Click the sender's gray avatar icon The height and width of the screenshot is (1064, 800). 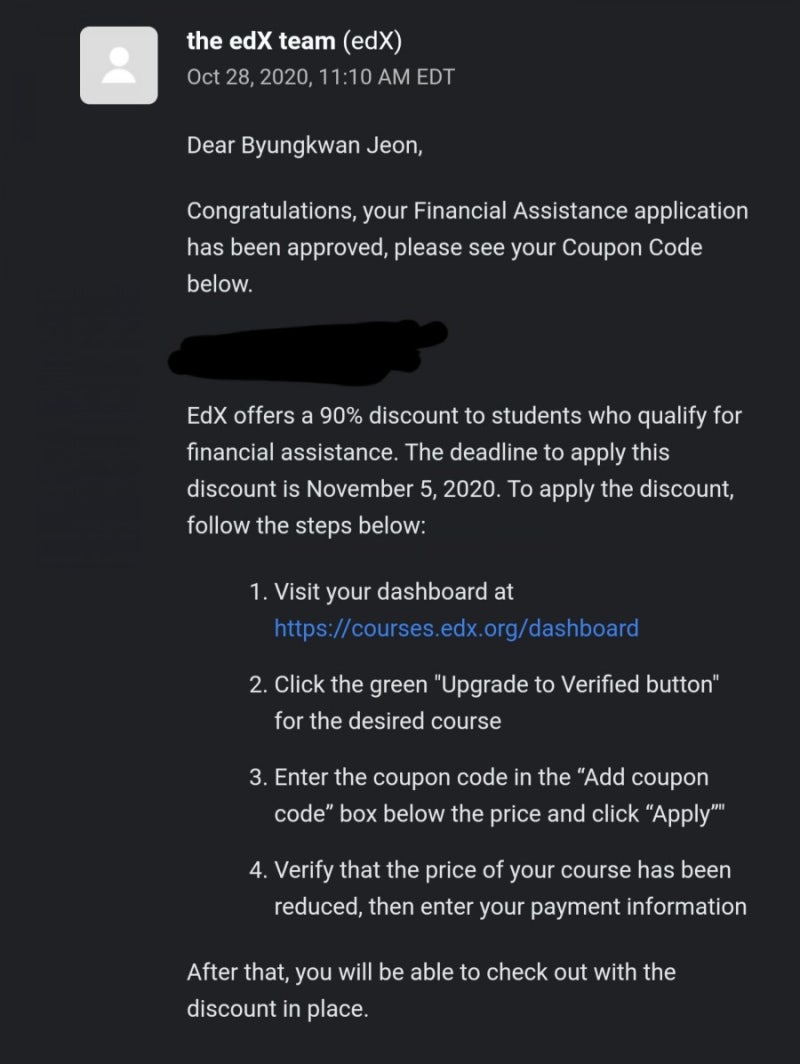(119, 65)
